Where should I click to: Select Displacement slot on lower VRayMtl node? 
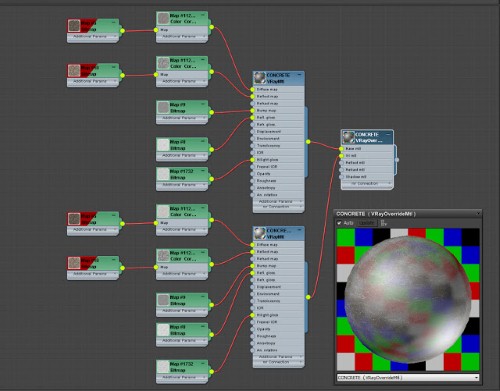pyautogui.click(x=279, y=287)
